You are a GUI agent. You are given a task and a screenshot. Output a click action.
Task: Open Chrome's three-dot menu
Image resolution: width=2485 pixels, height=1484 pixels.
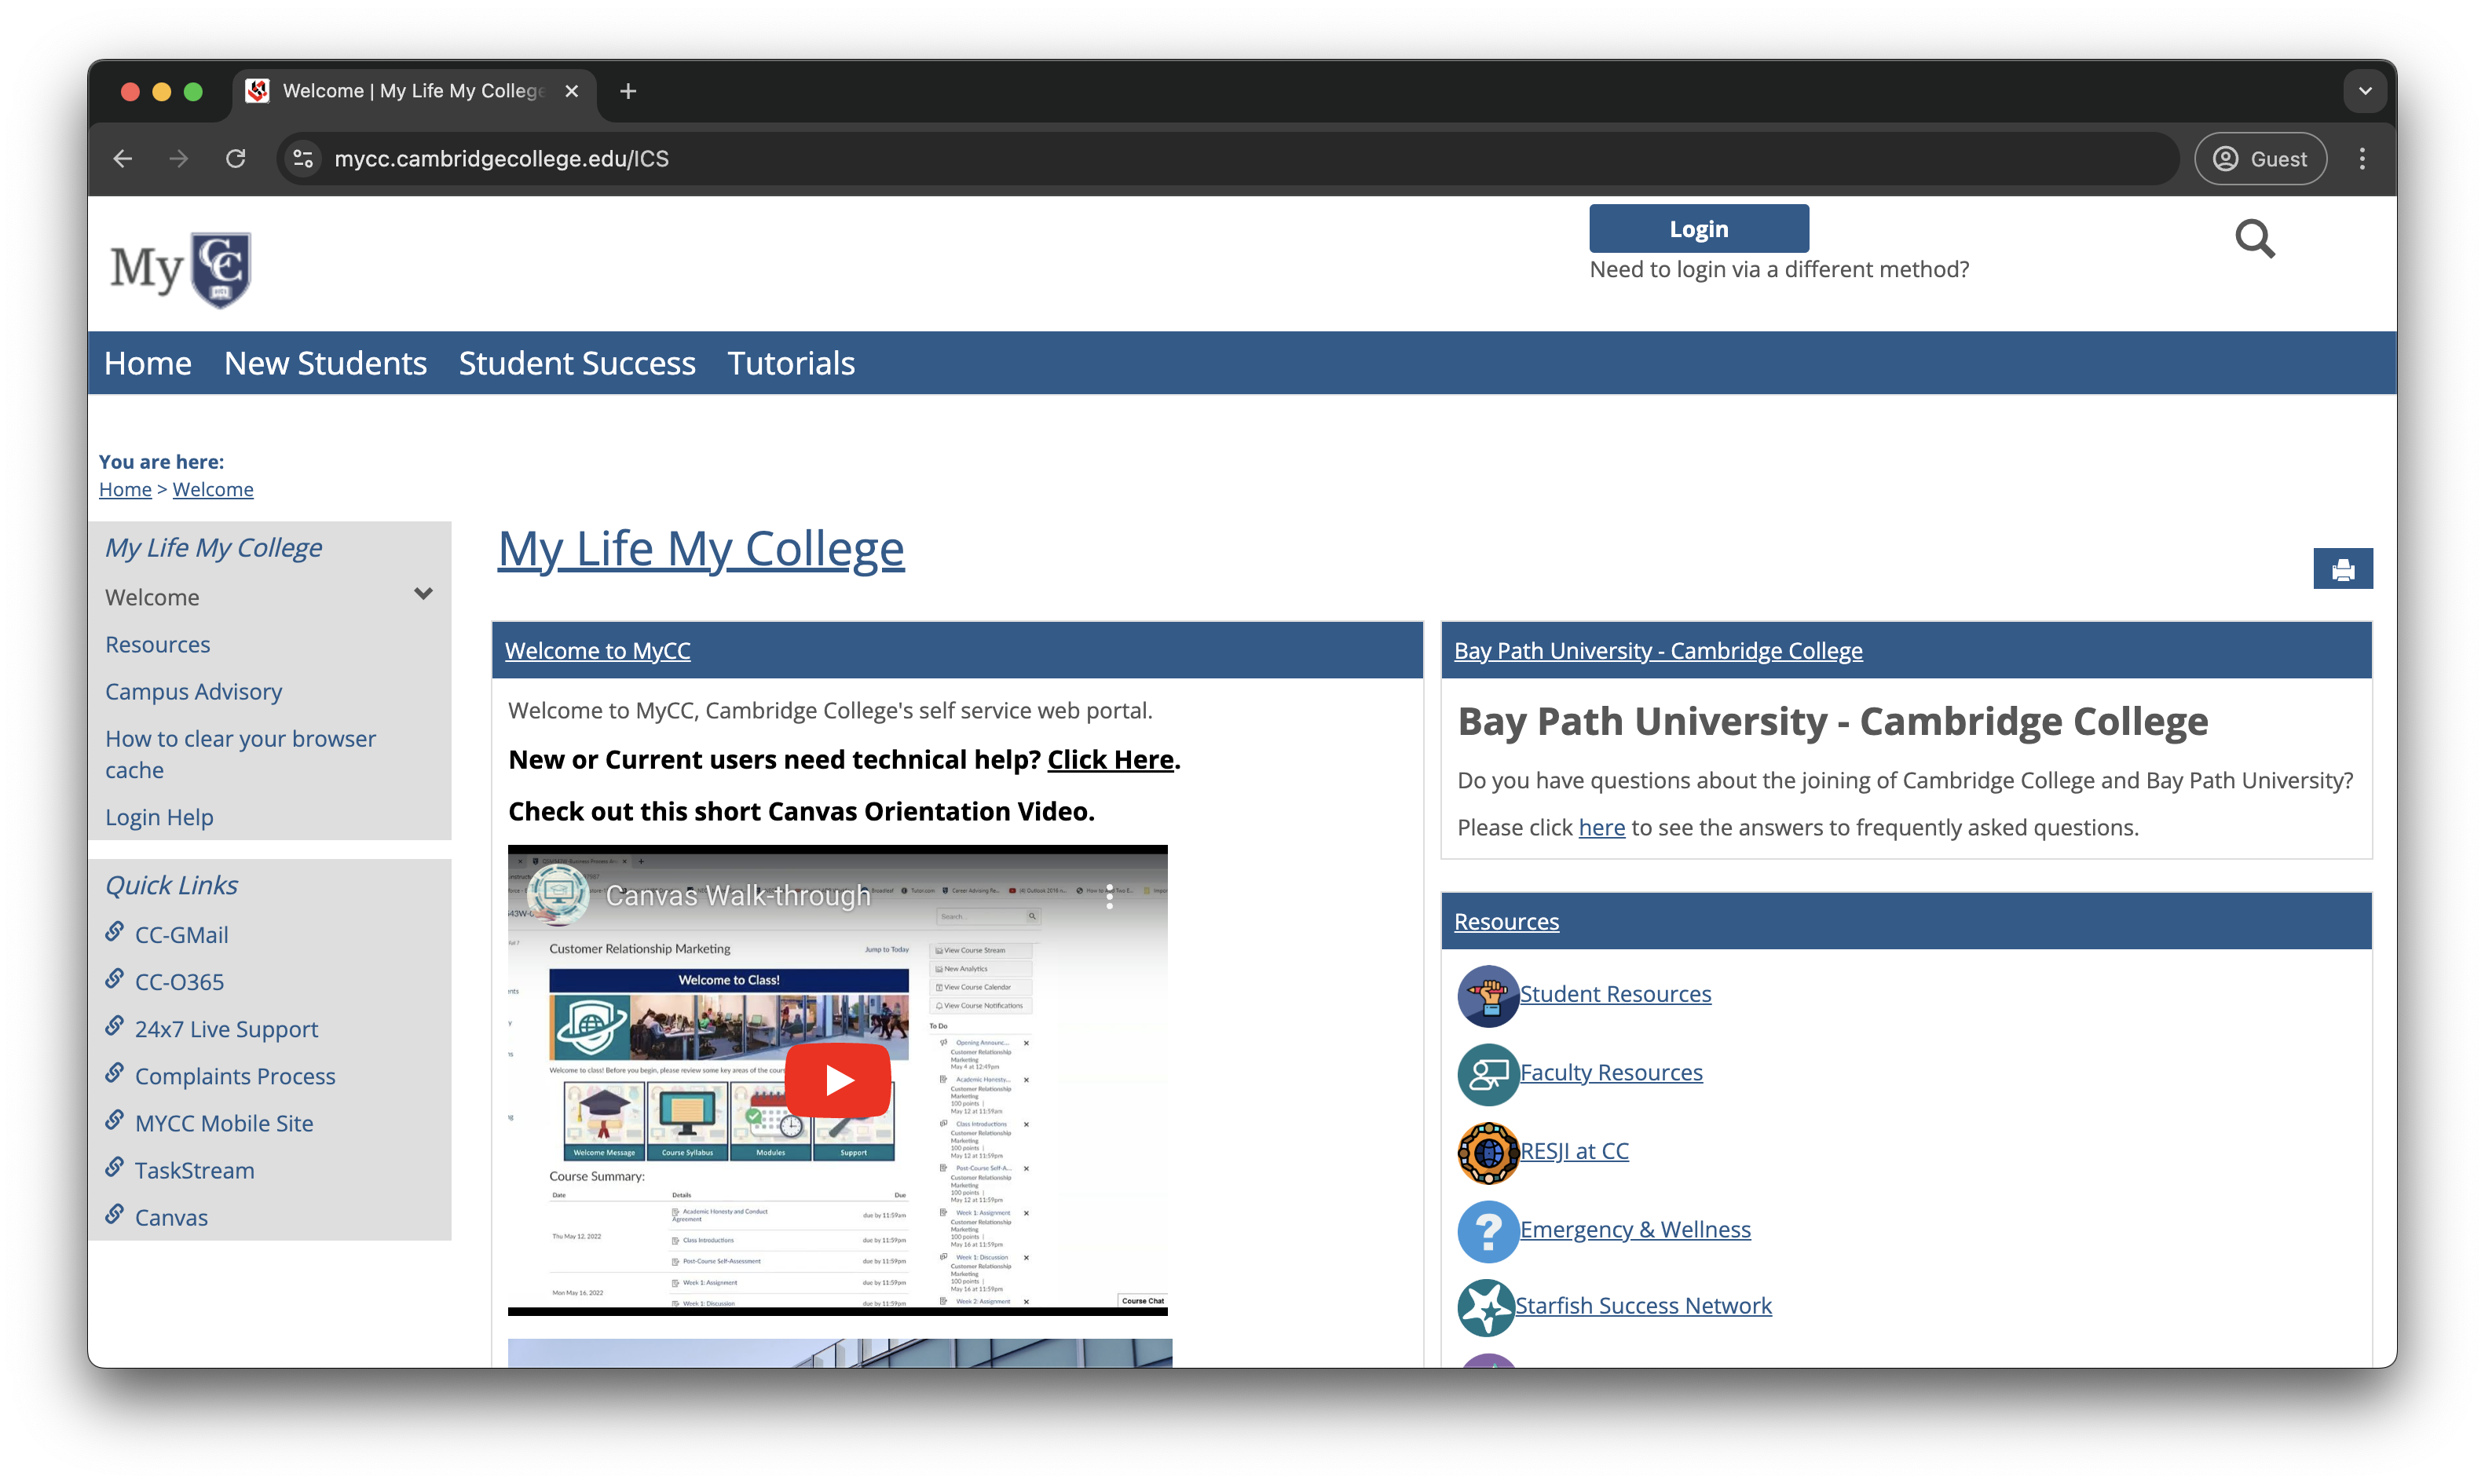point(2363,158)
